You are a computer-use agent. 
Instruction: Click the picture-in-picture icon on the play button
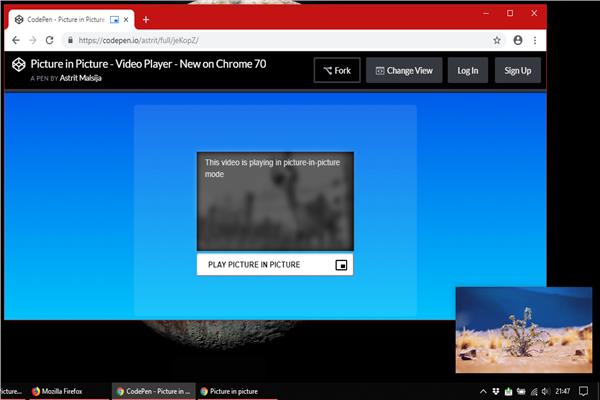tap(341, 265)
